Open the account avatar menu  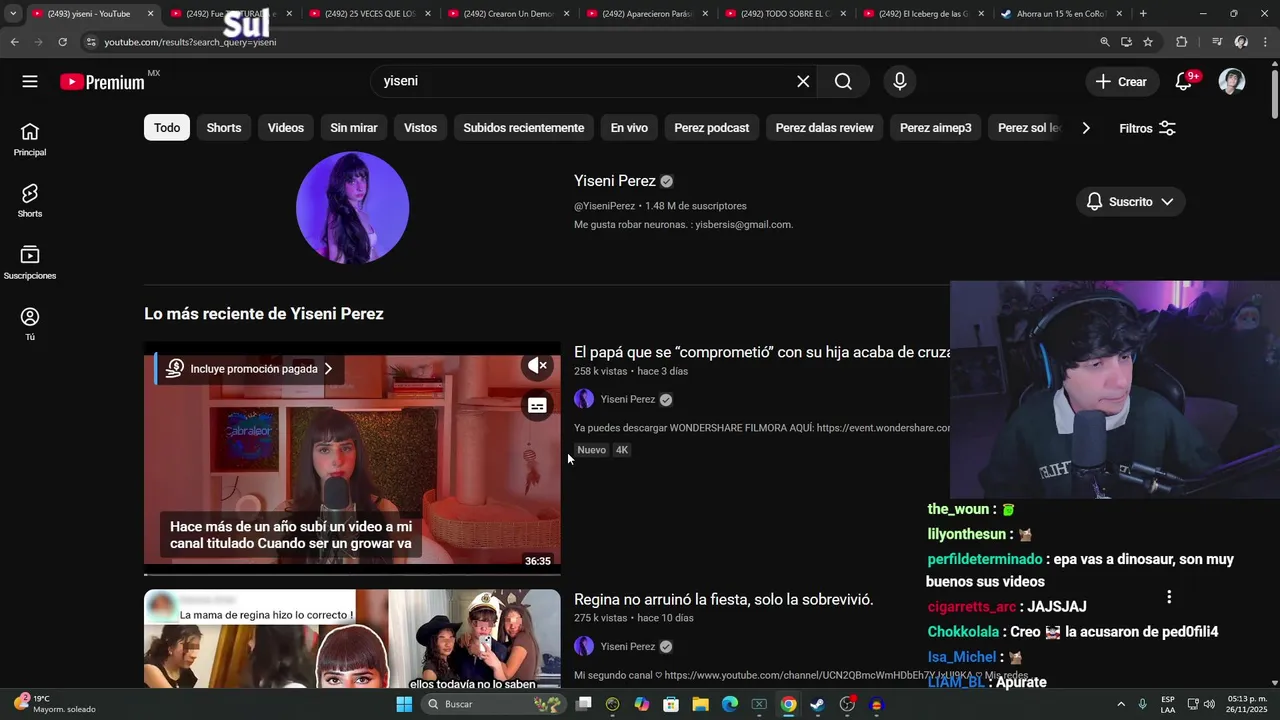click(1232, 82)
